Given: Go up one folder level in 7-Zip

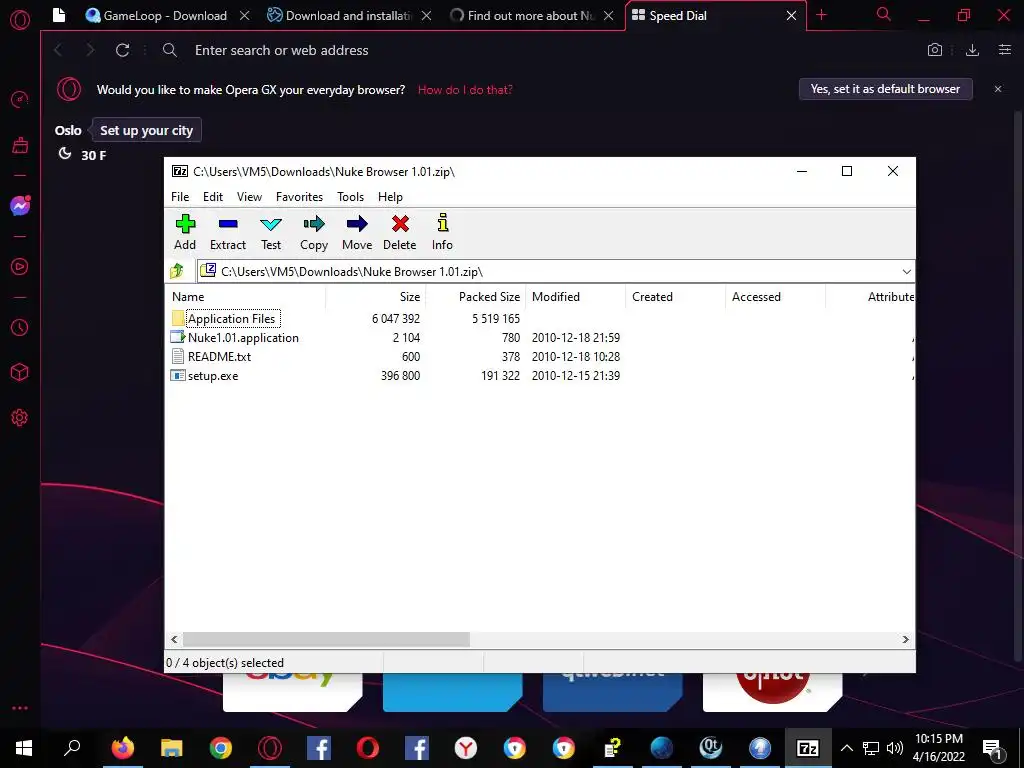Looking at the screenshot, I should pyautogui.click(x=177, y=271).
